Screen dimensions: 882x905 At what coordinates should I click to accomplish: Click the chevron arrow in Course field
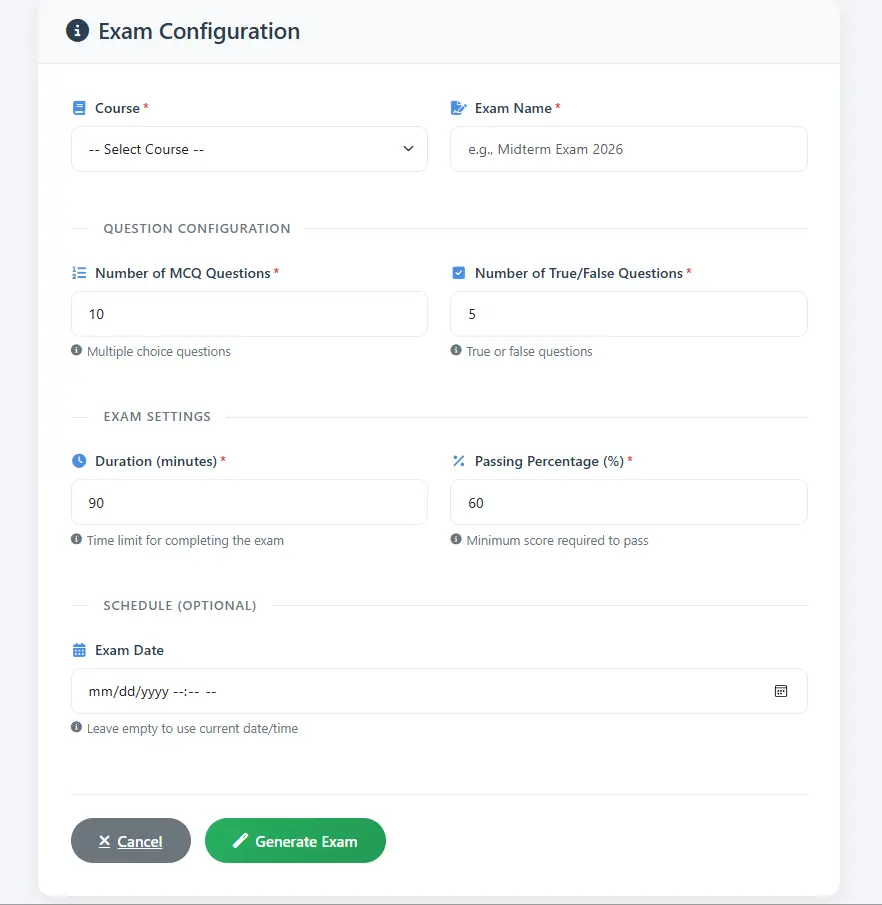[x=408, y=149]
